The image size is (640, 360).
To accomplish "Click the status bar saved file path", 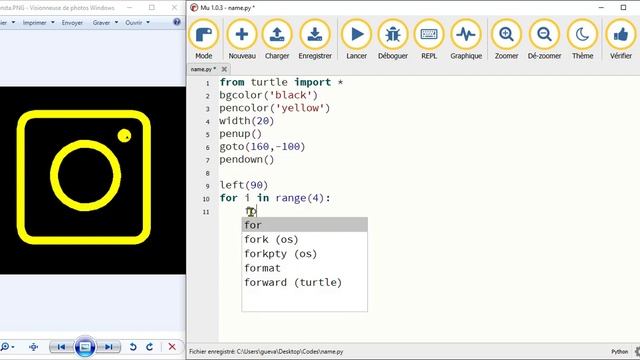I will click(x=266, y=351).
